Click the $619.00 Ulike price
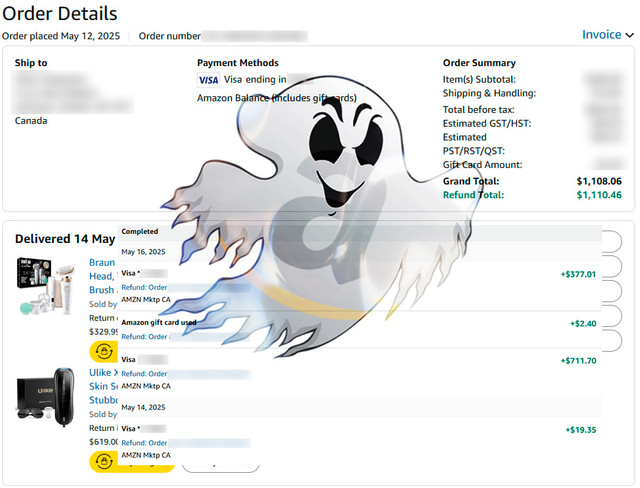 tap(103, 441)
